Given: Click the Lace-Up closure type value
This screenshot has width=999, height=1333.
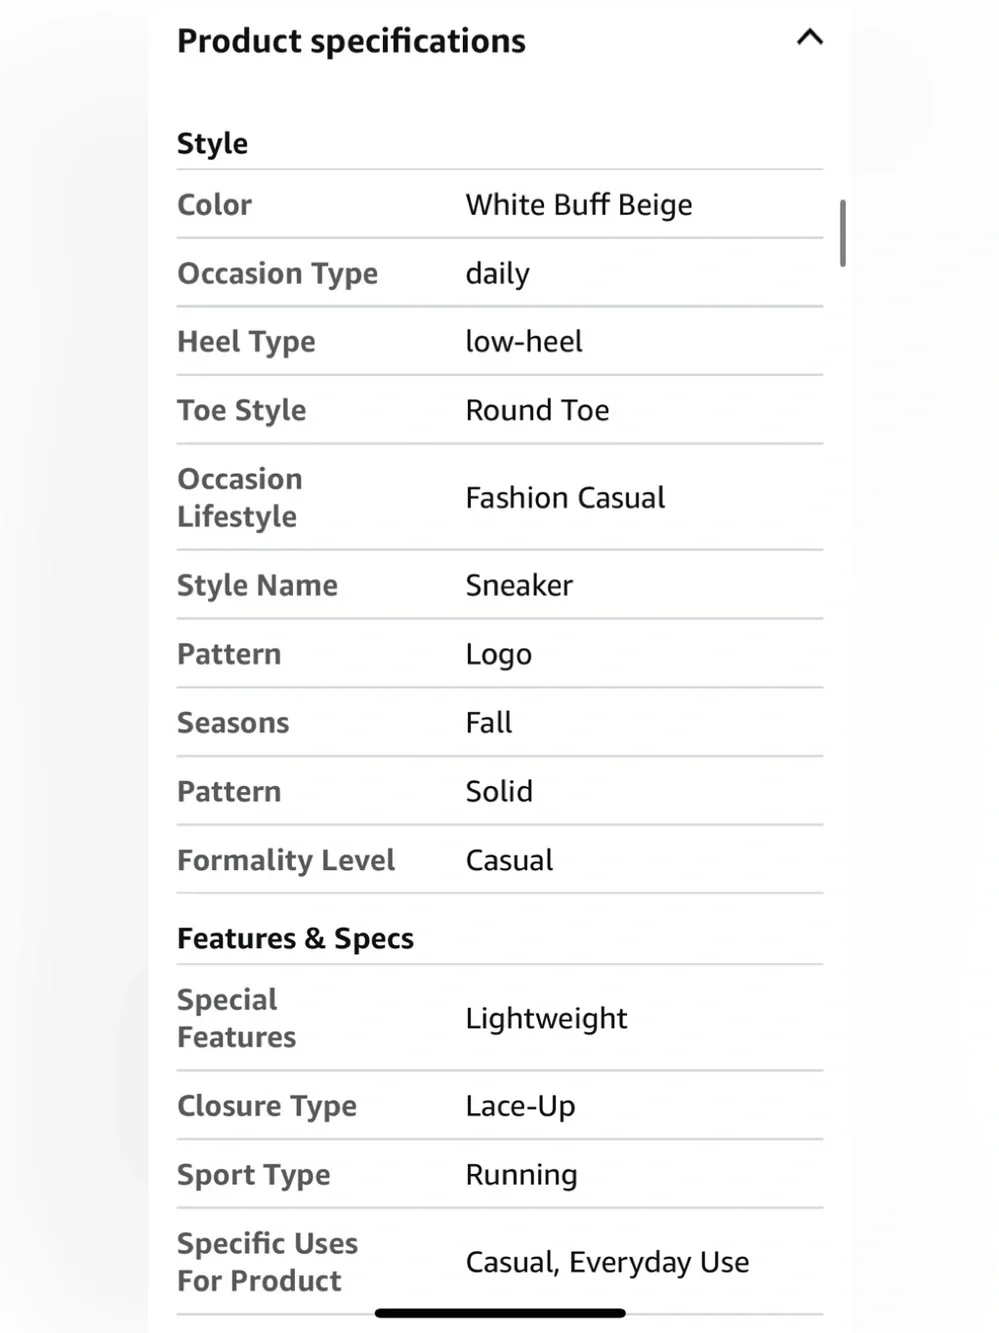Looking at the screenshot, I should coord(520,1106).
